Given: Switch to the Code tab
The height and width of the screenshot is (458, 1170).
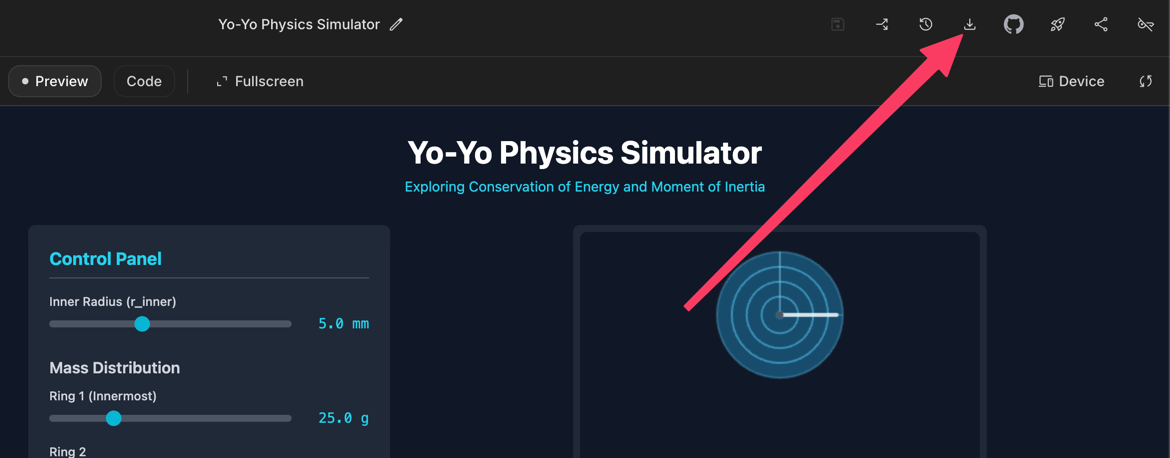Looking at the screenshot, I should [144, 81].
